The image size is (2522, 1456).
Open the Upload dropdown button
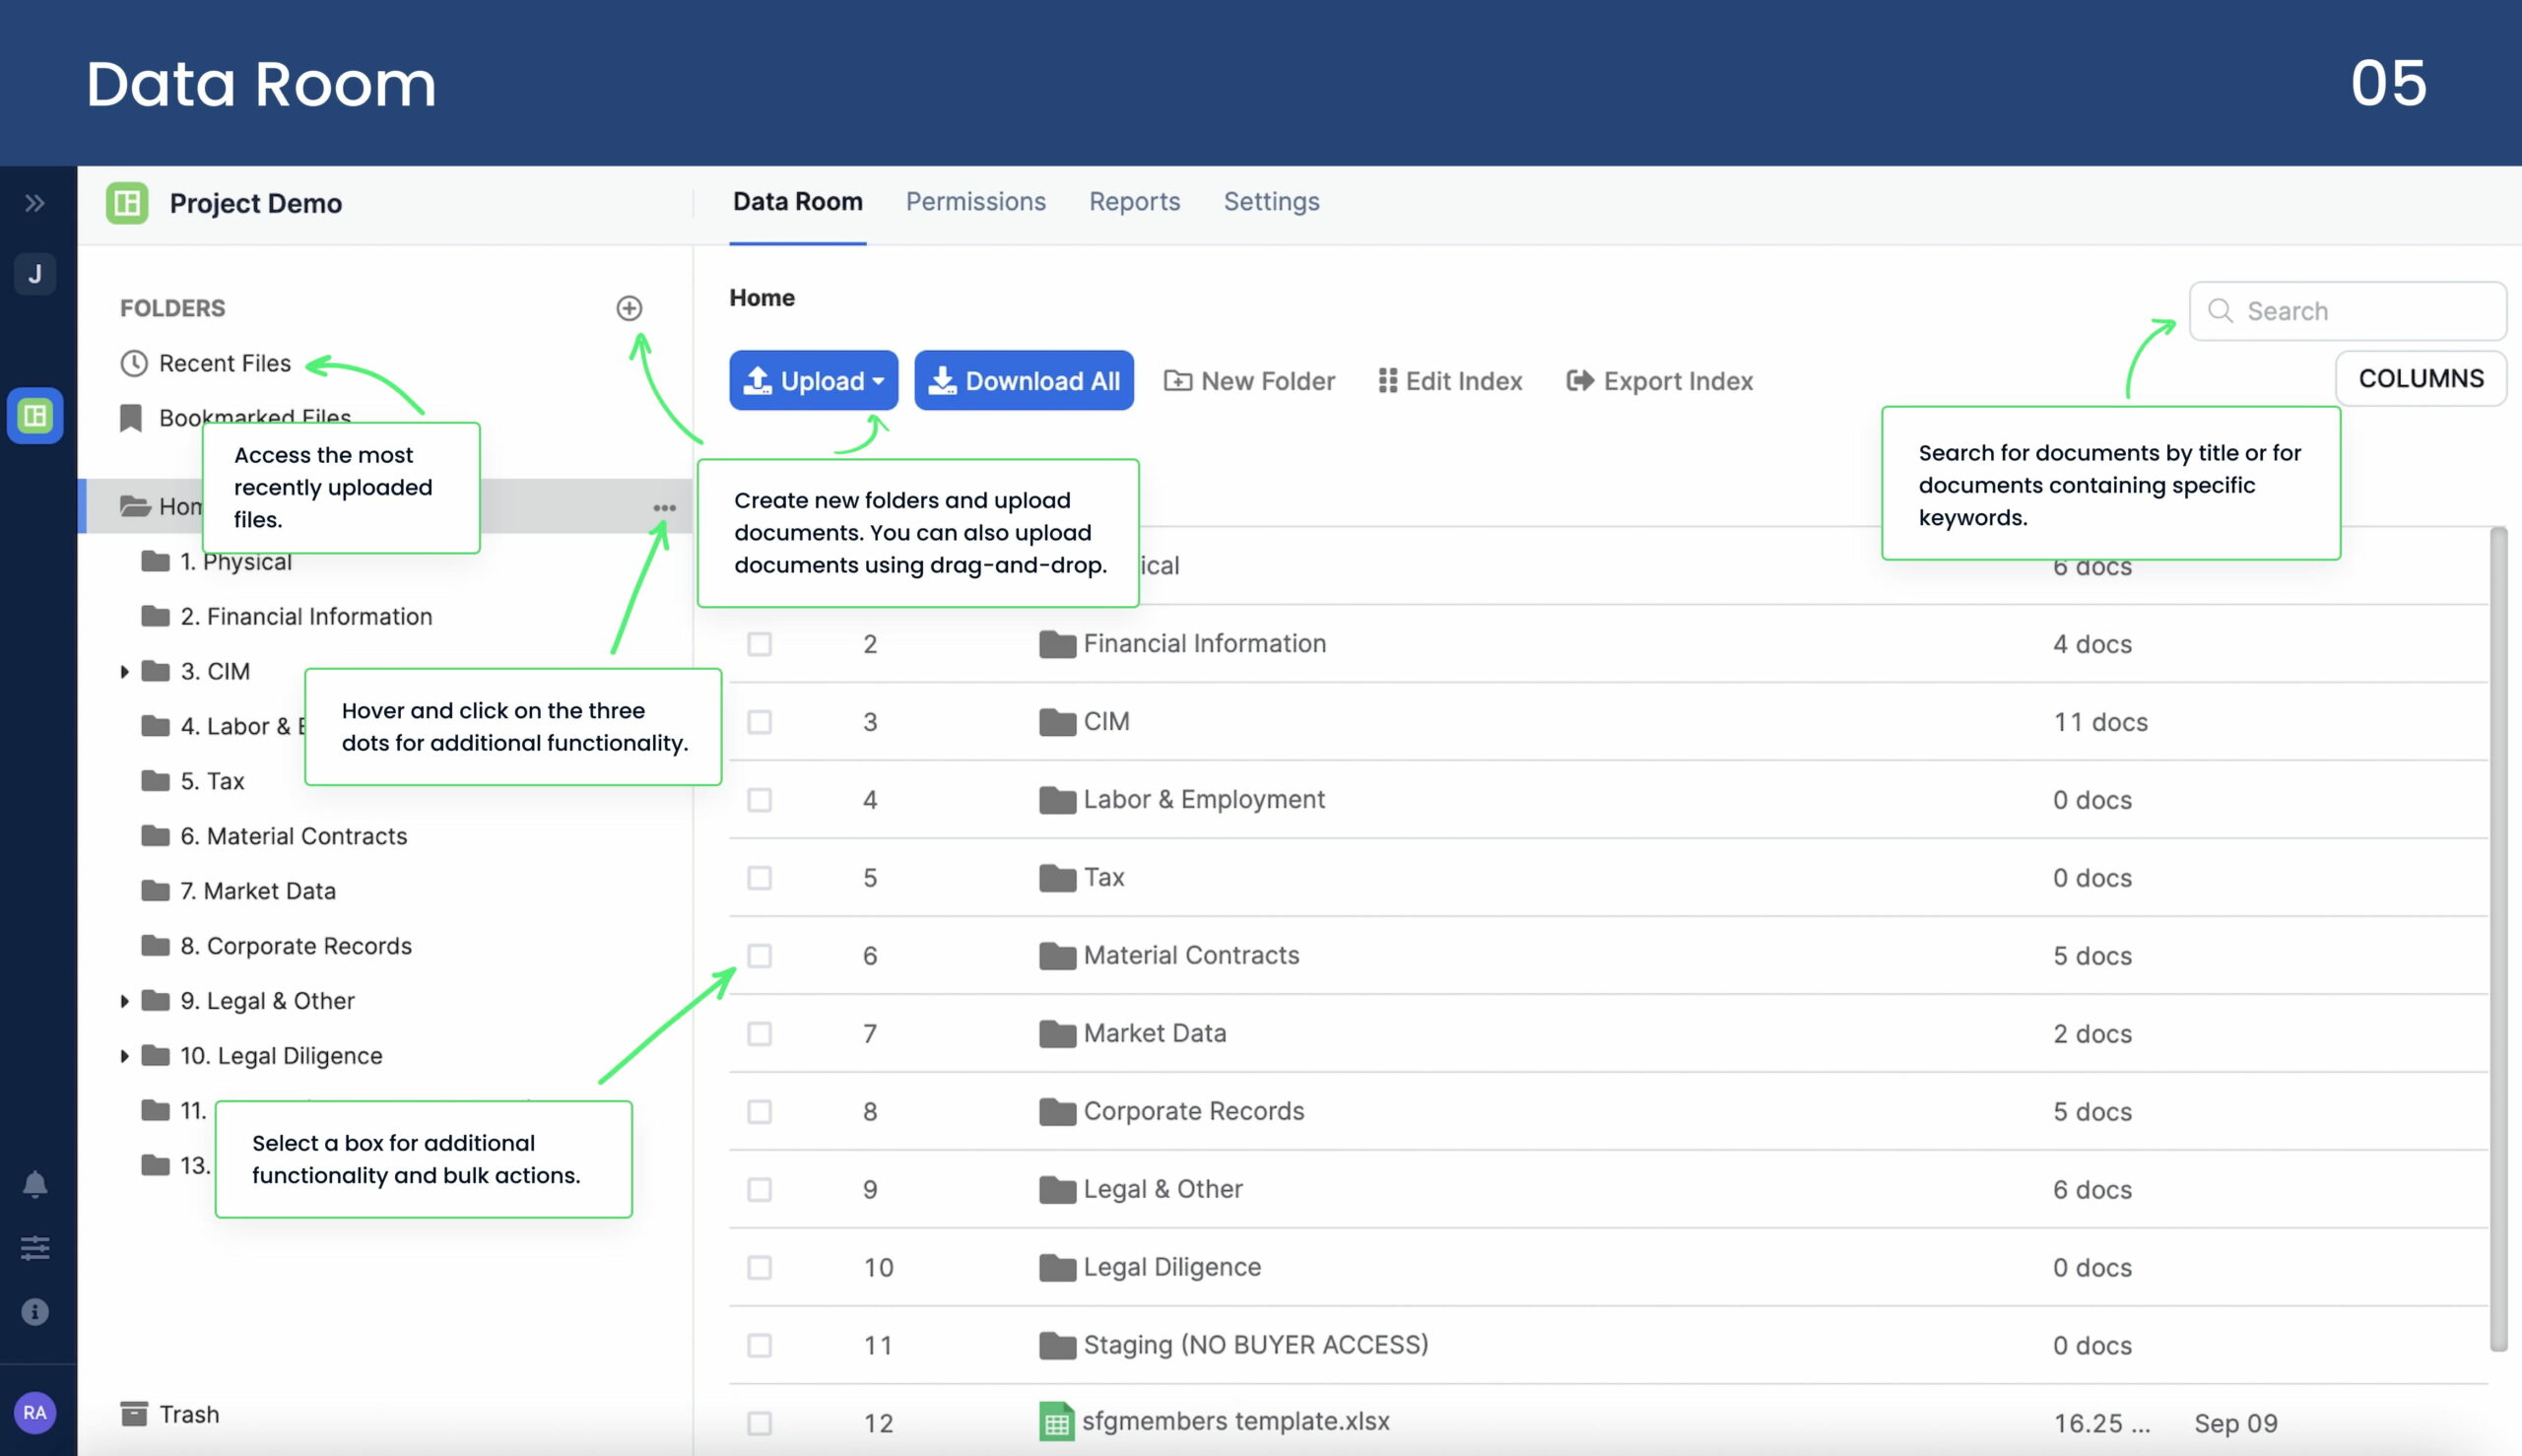(x=813, y=380)
